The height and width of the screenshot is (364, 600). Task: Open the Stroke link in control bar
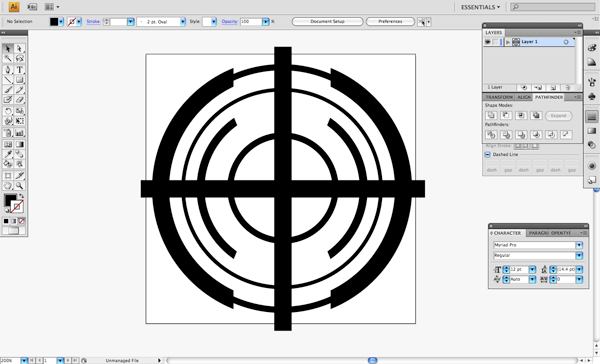point(93,22)
